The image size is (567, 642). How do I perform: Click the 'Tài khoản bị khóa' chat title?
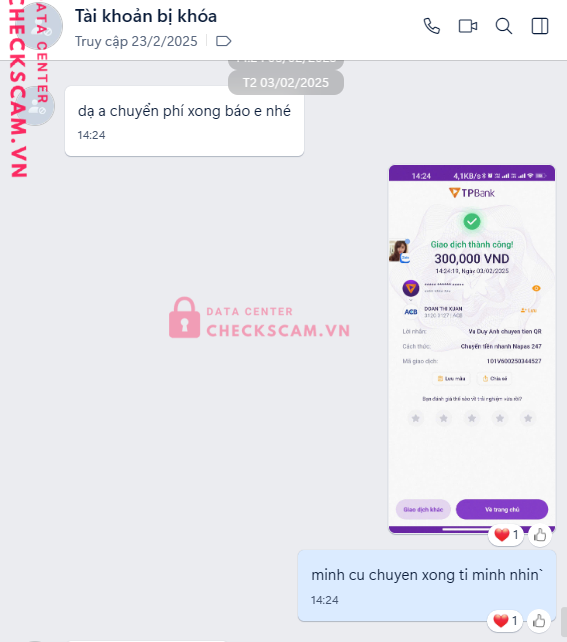146,16
